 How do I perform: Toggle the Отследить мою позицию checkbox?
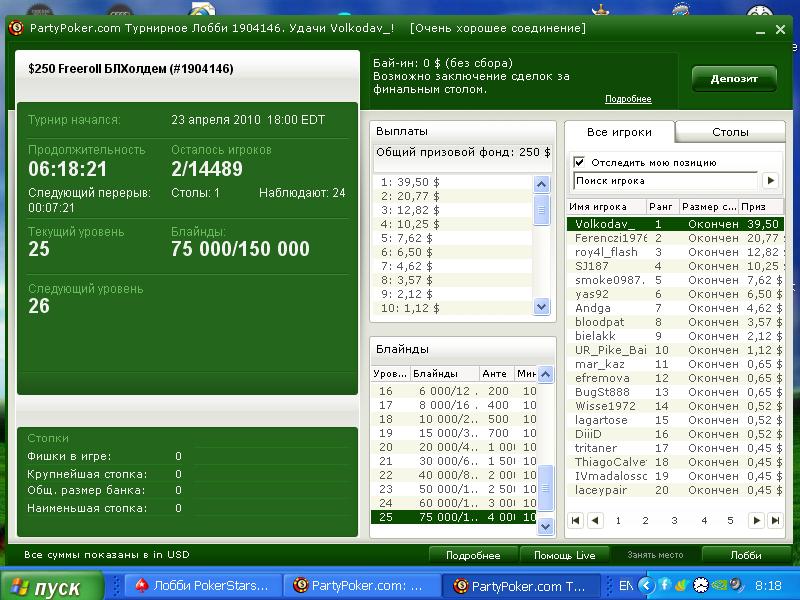[579, 162]
